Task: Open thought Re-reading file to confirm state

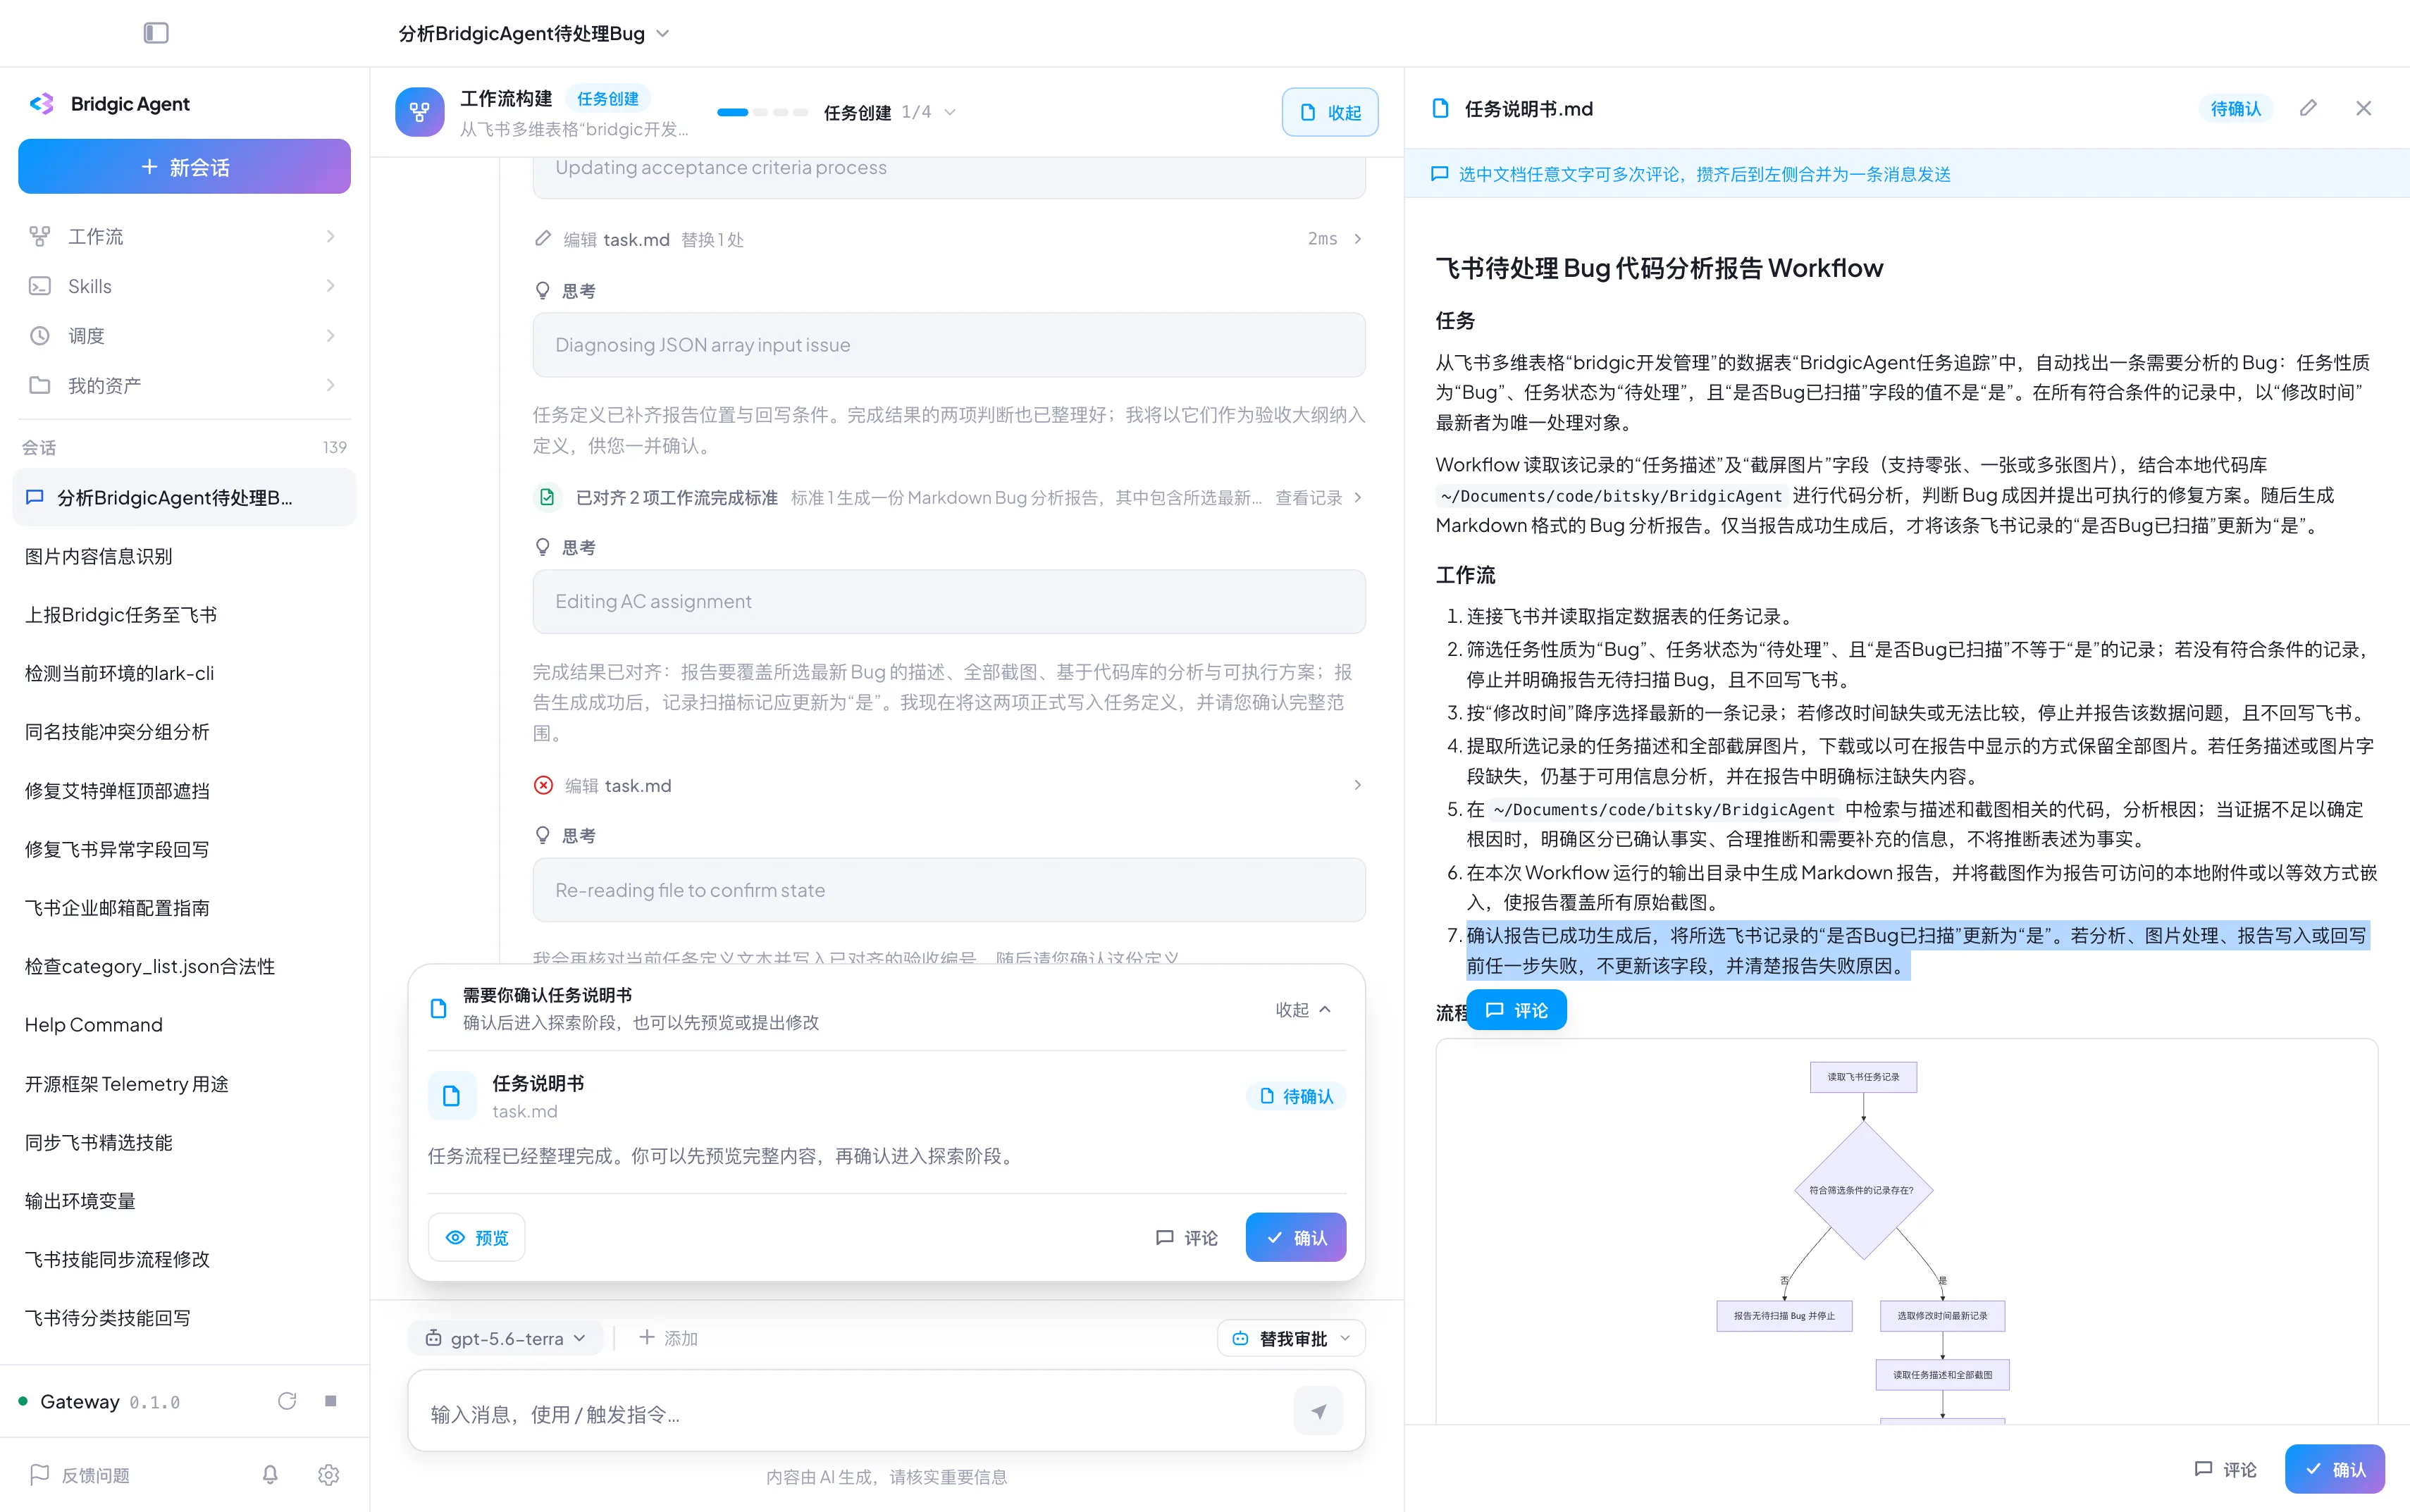Action: tap(949, 890)
